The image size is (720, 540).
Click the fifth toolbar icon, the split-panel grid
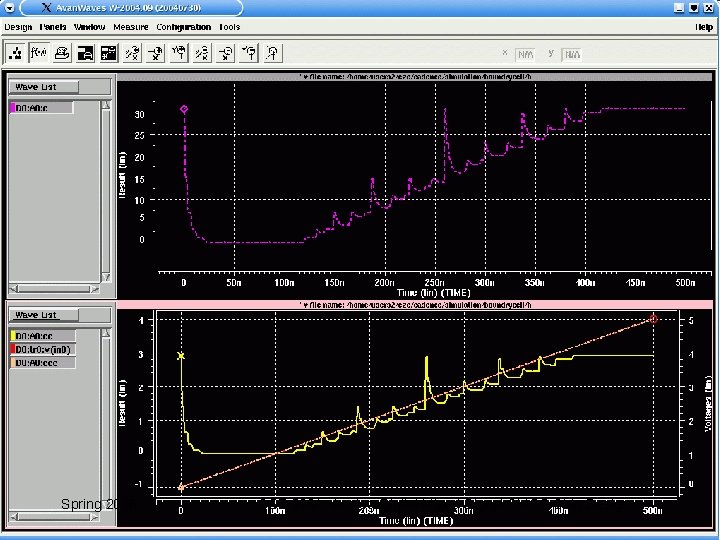[x=109, y=52]
